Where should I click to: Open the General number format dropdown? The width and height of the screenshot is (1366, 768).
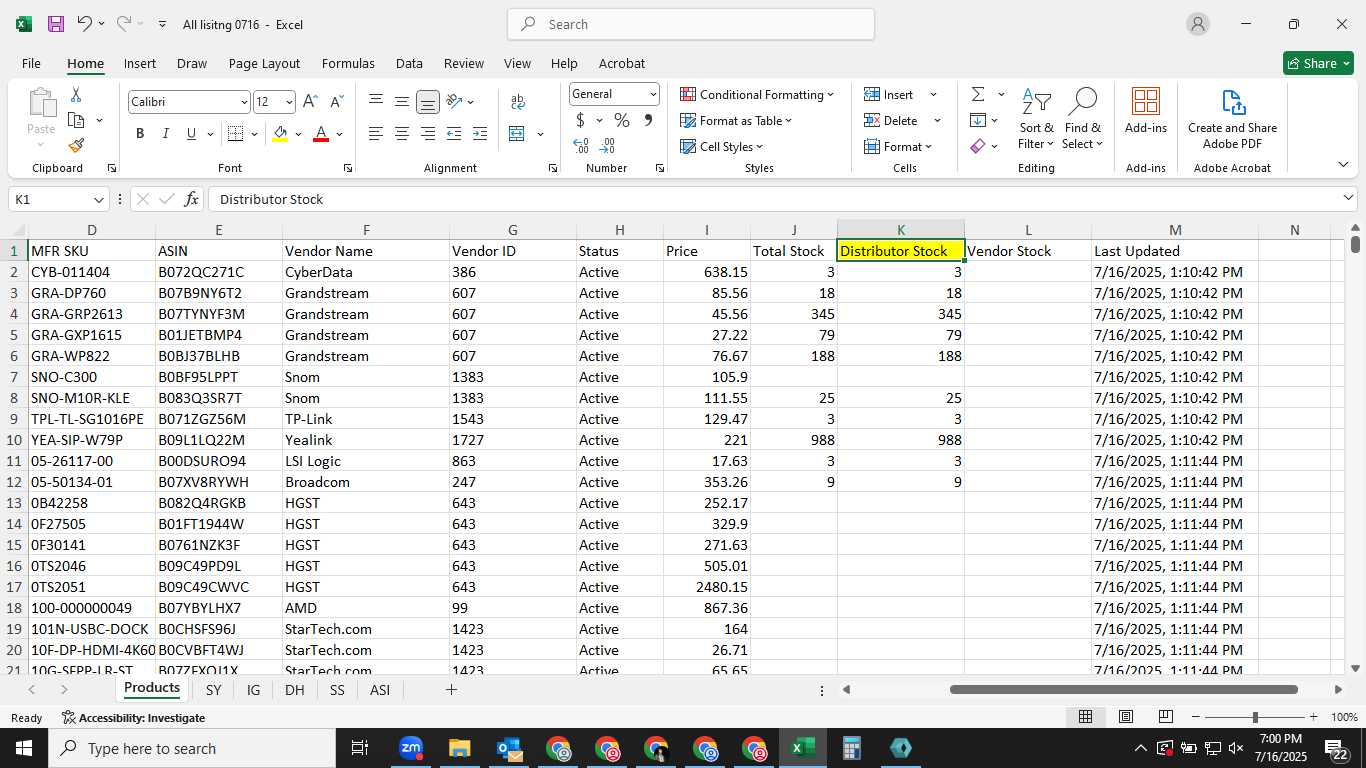[653, 94]
